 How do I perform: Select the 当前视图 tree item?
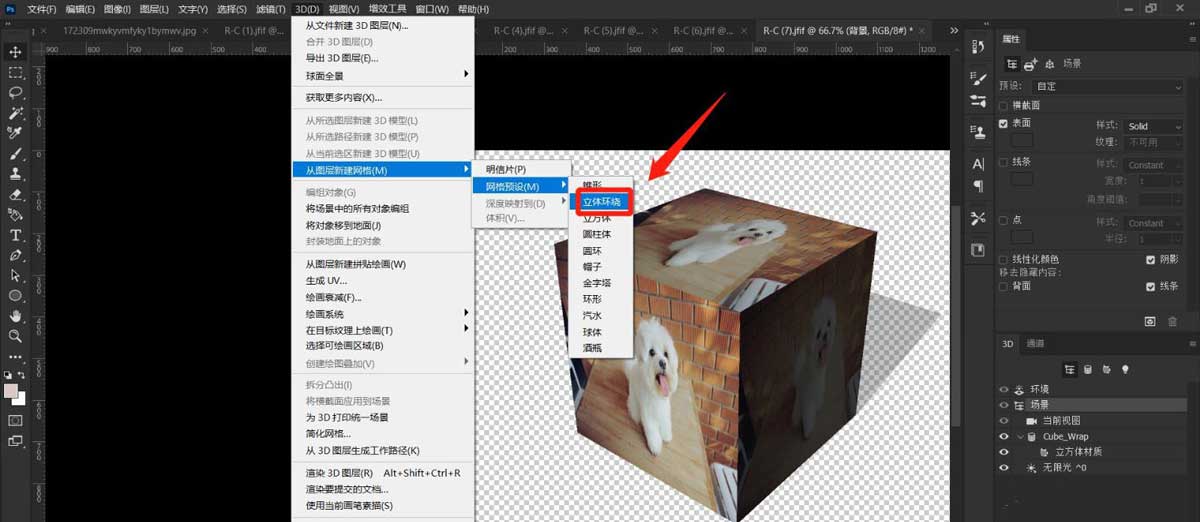click(x=1061, y=421)
